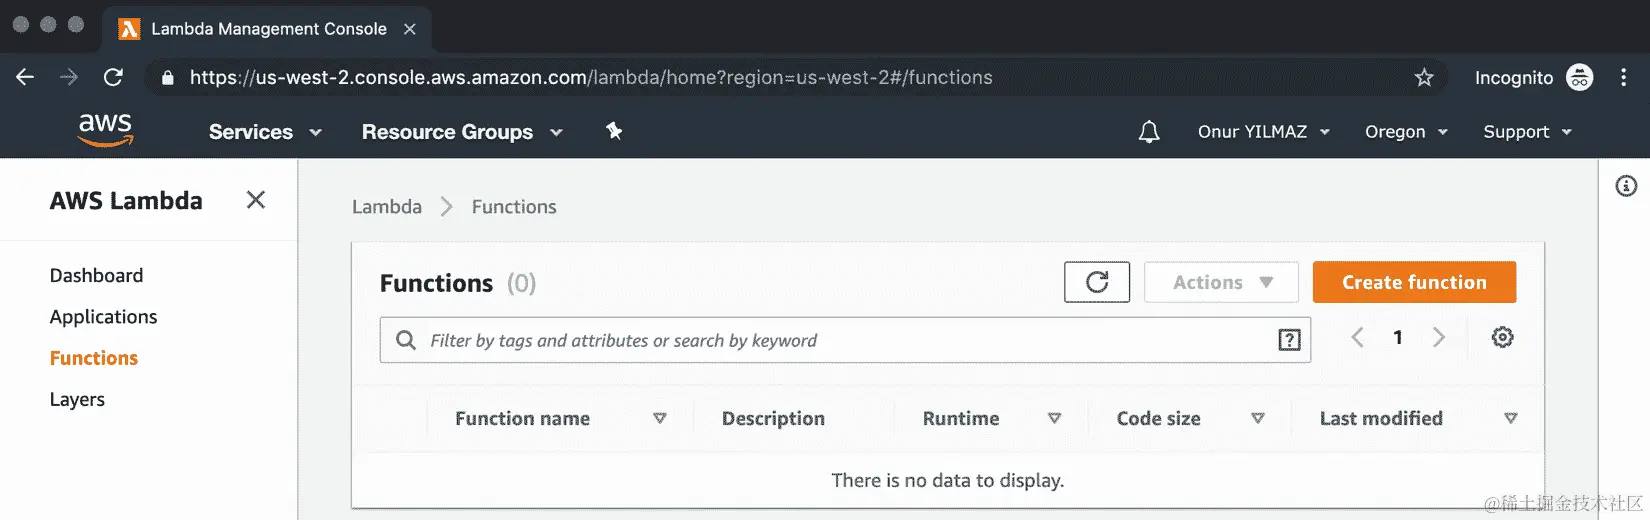The height and width of the screenshot is (520, 1650).
Task: Open the notifications bell icon
Action: coord(1149,132)
